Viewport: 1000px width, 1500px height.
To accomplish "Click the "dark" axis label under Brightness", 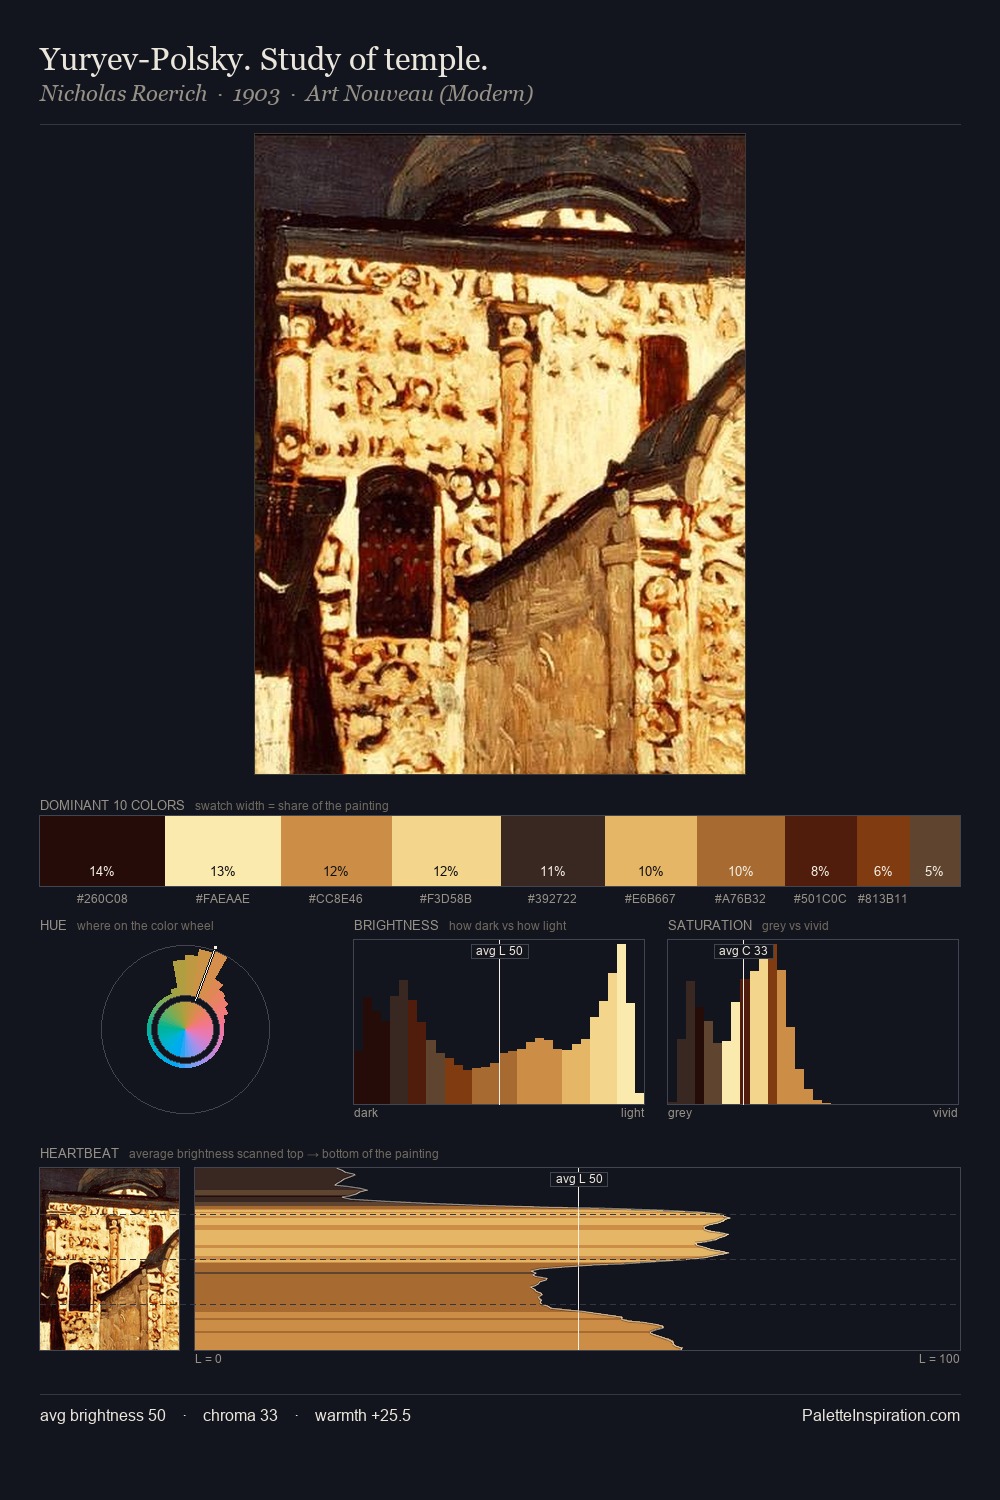I will (x=366, y=1113).
